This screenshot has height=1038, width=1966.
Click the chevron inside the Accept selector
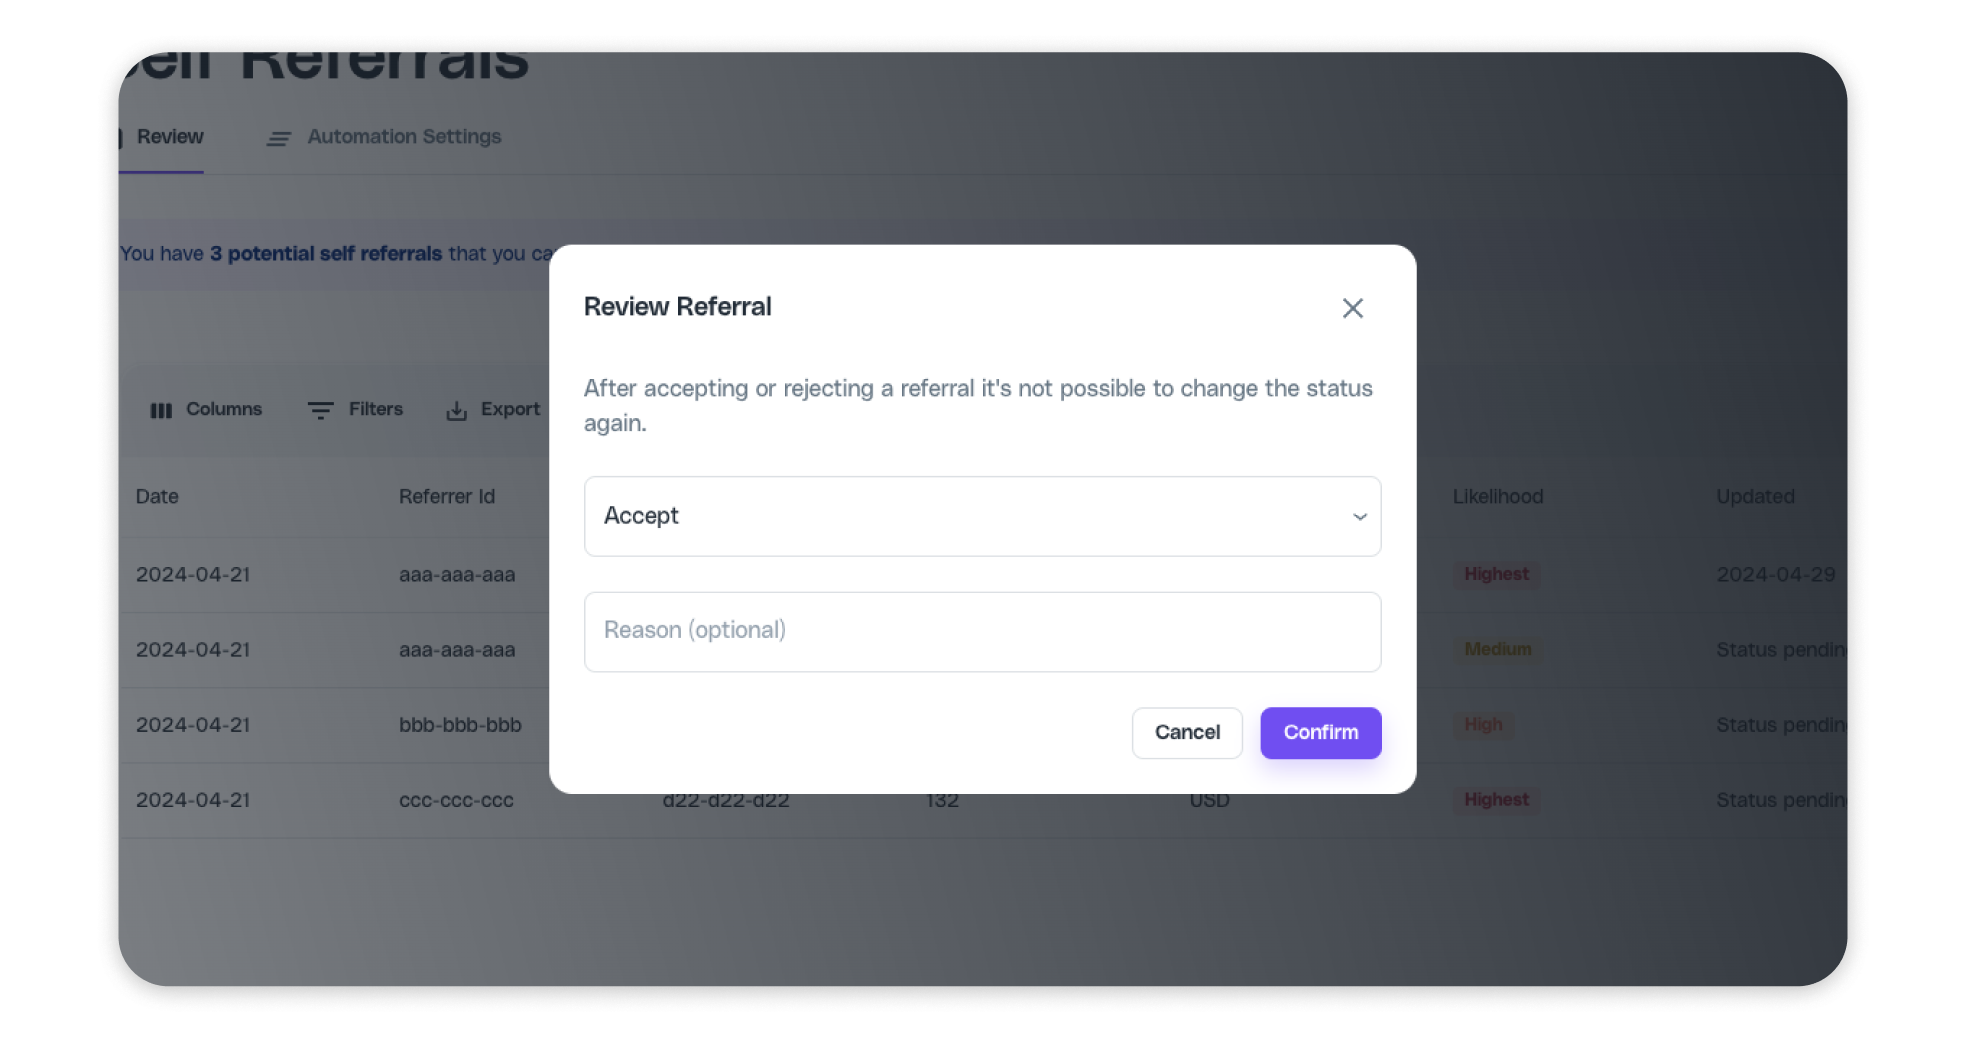(x=1359, y=517)
